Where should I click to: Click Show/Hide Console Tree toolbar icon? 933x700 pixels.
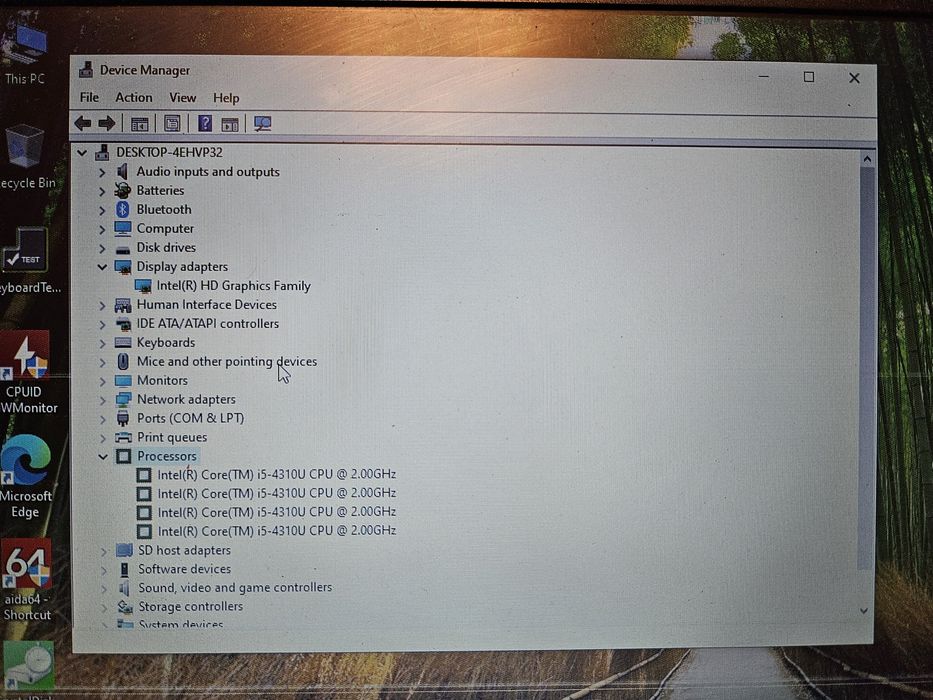139,124
